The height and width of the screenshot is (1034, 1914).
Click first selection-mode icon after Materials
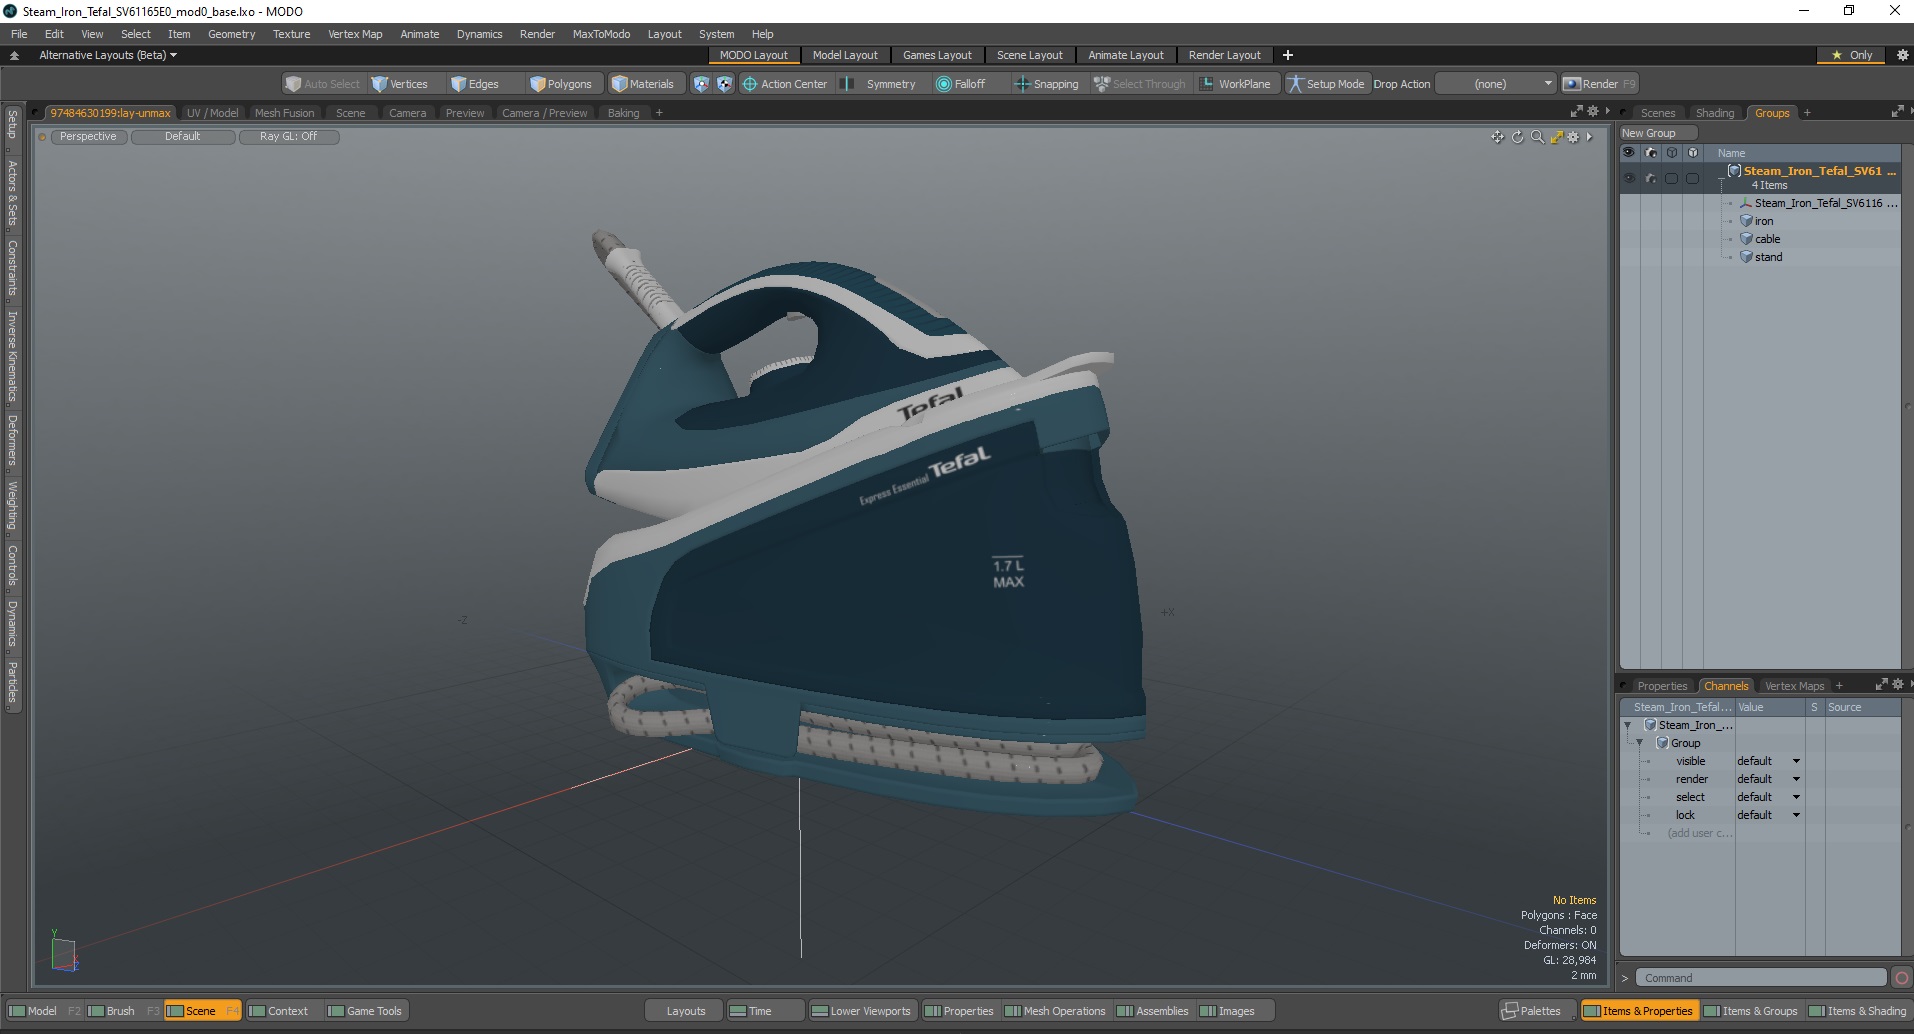point(701,84)
